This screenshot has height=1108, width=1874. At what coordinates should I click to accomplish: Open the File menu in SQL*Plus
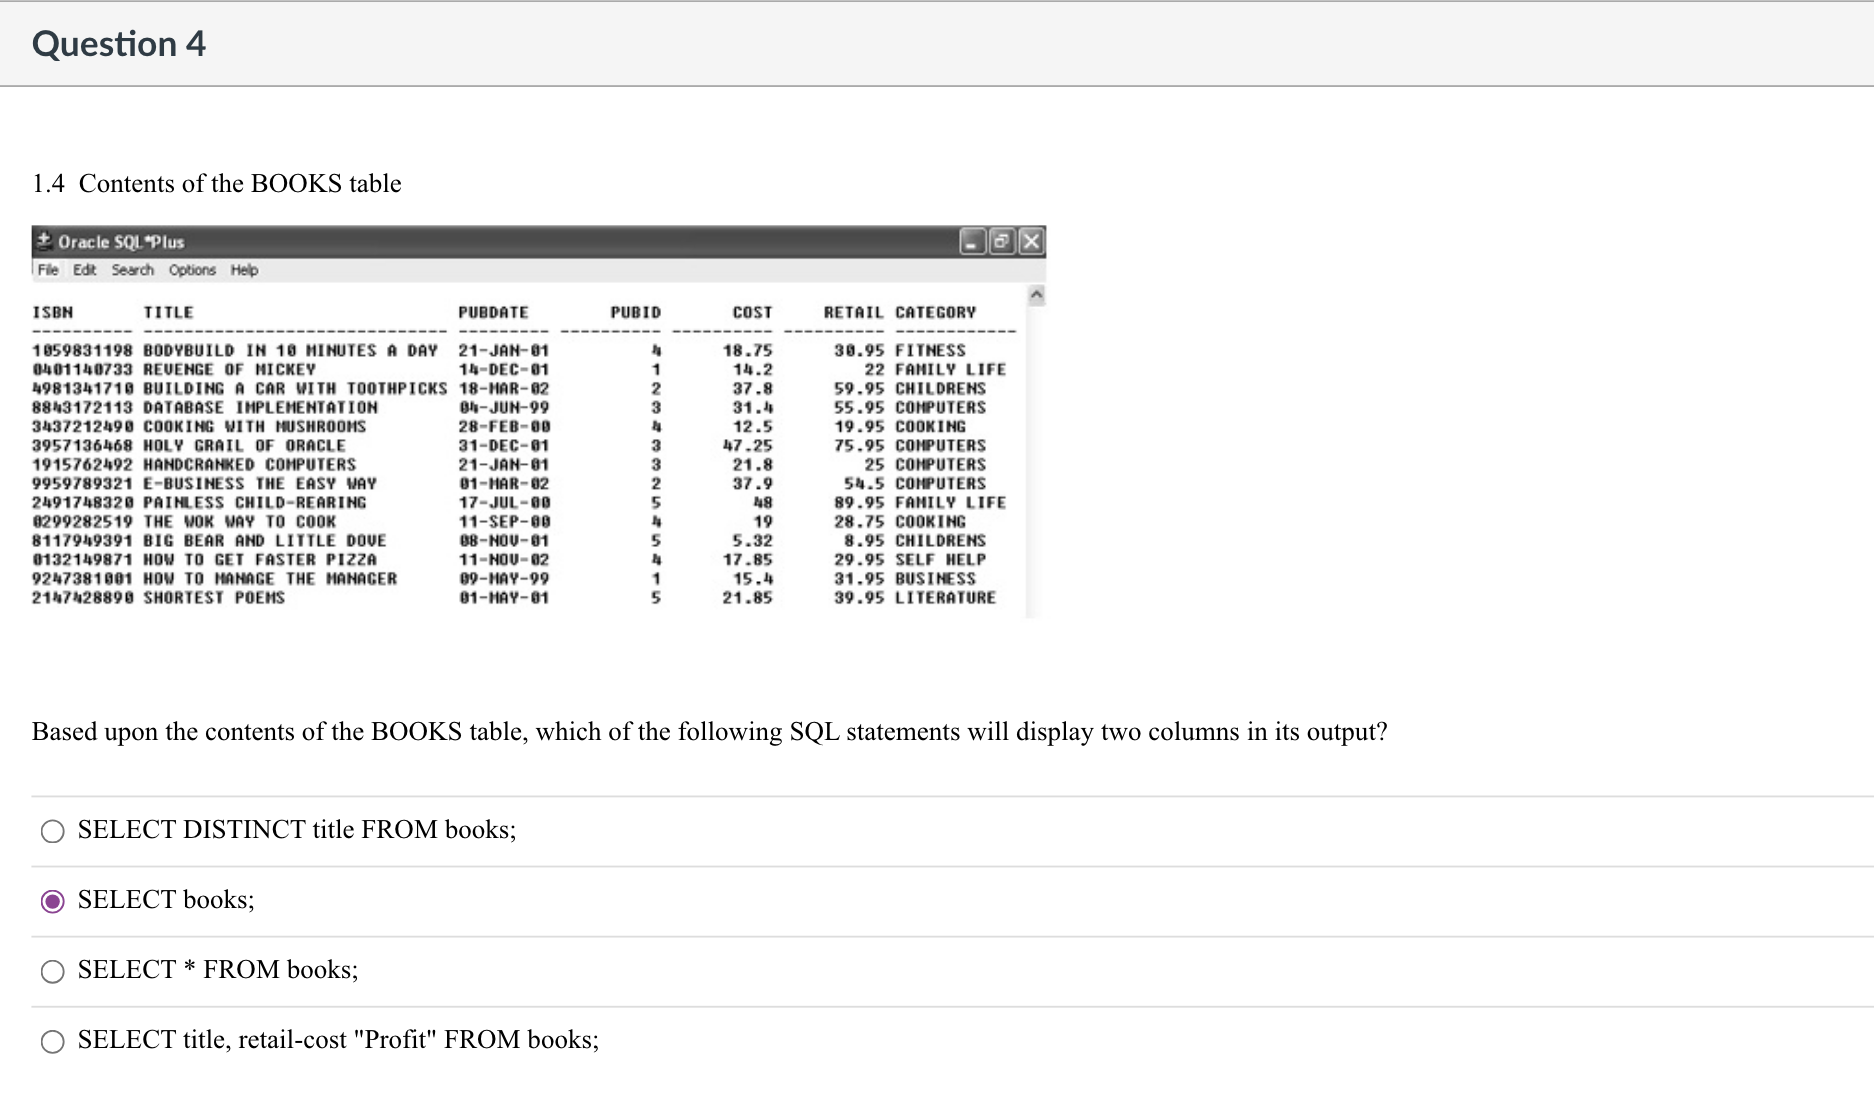47,270
